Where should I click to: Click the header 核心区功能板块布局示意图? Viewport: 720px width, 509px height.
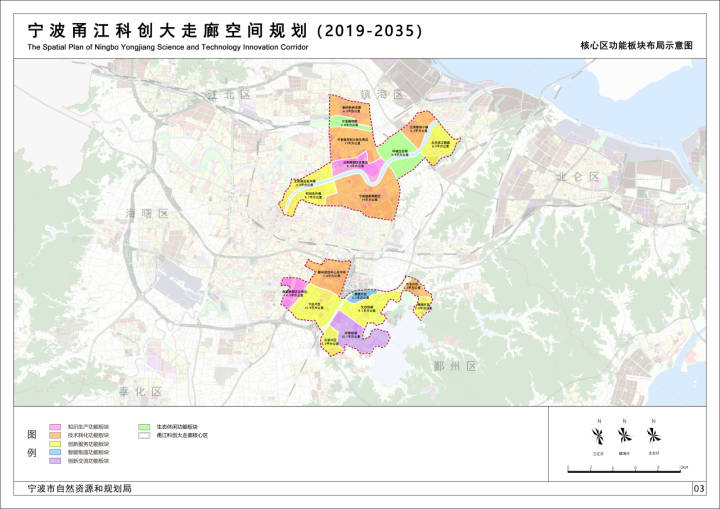coord(636,45)
